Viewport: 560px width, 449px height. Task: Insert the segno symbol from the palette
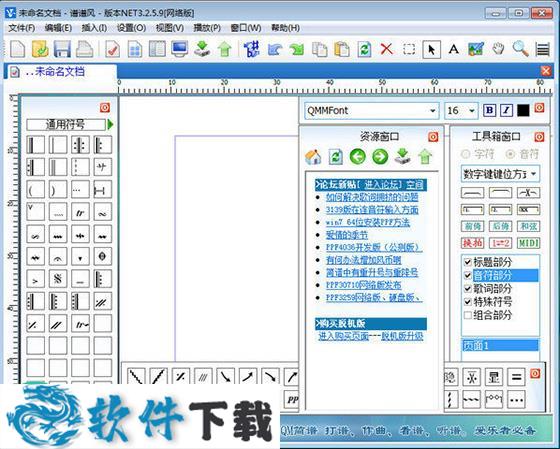click(x=58, y=279)
